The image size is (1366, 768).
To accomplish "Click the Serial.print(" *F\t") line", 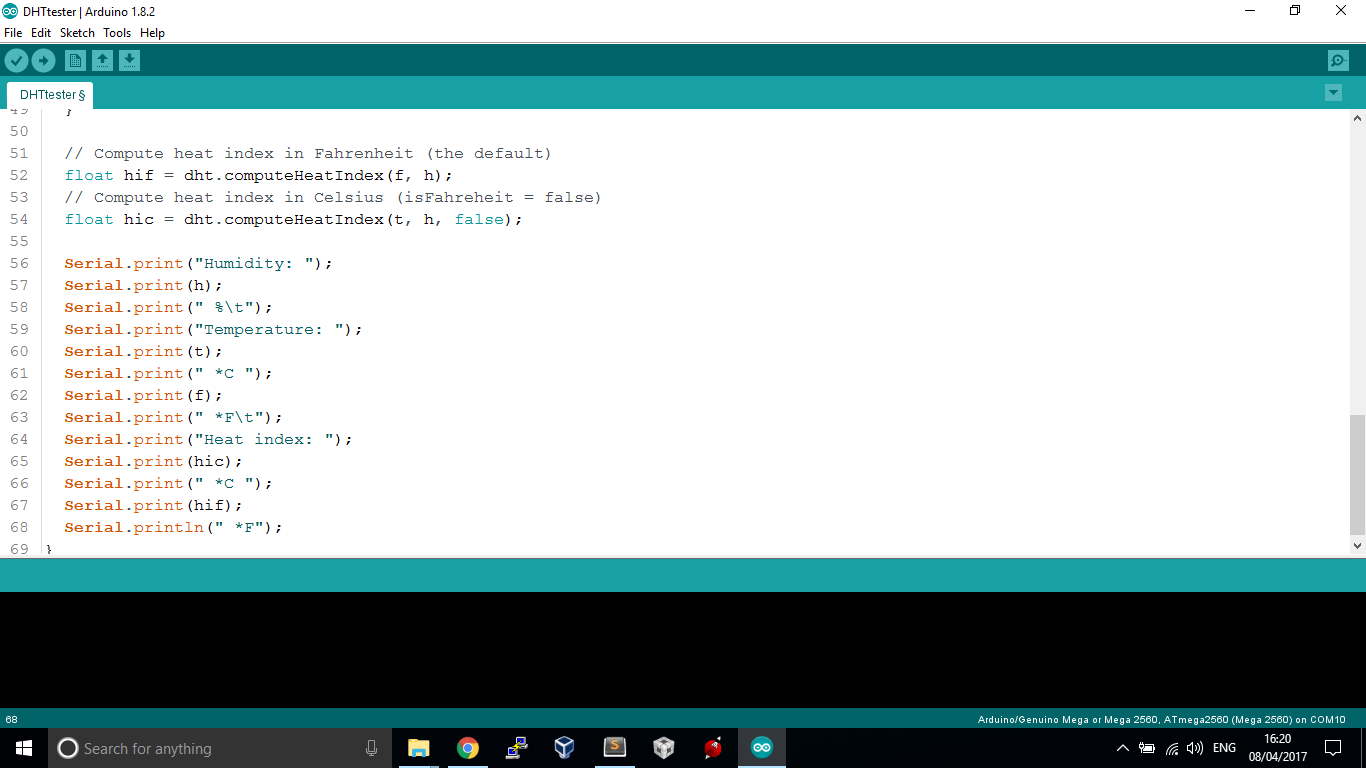I will pyautogui.click(x=174, y=417).
